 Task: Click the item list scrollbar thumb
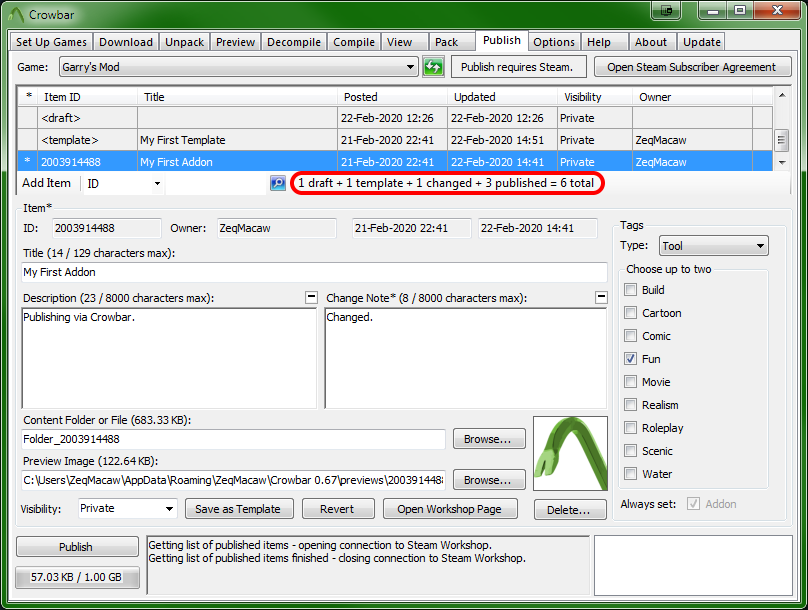pyautogui.click(x=782, y=139)
